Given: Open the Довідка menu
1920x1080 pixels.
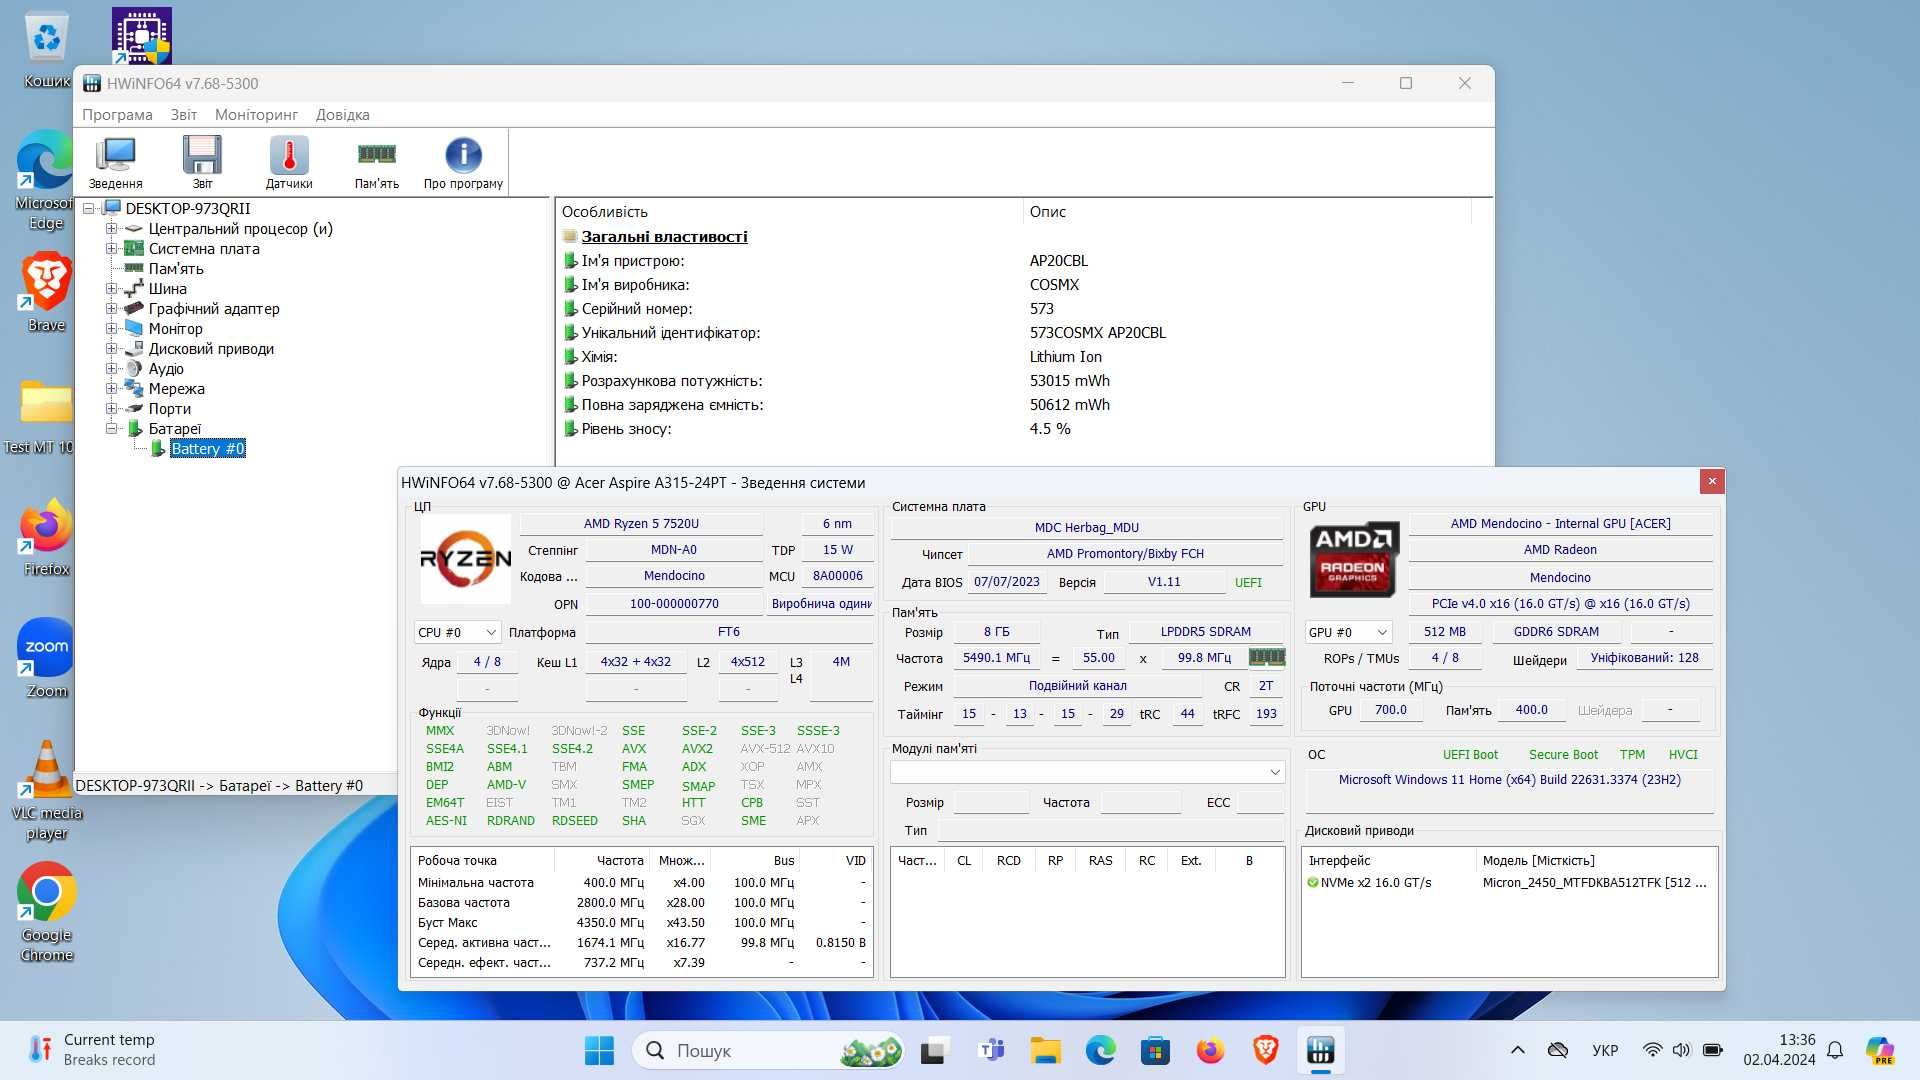Looking at the screenshot, I should [x=342, y=114].
